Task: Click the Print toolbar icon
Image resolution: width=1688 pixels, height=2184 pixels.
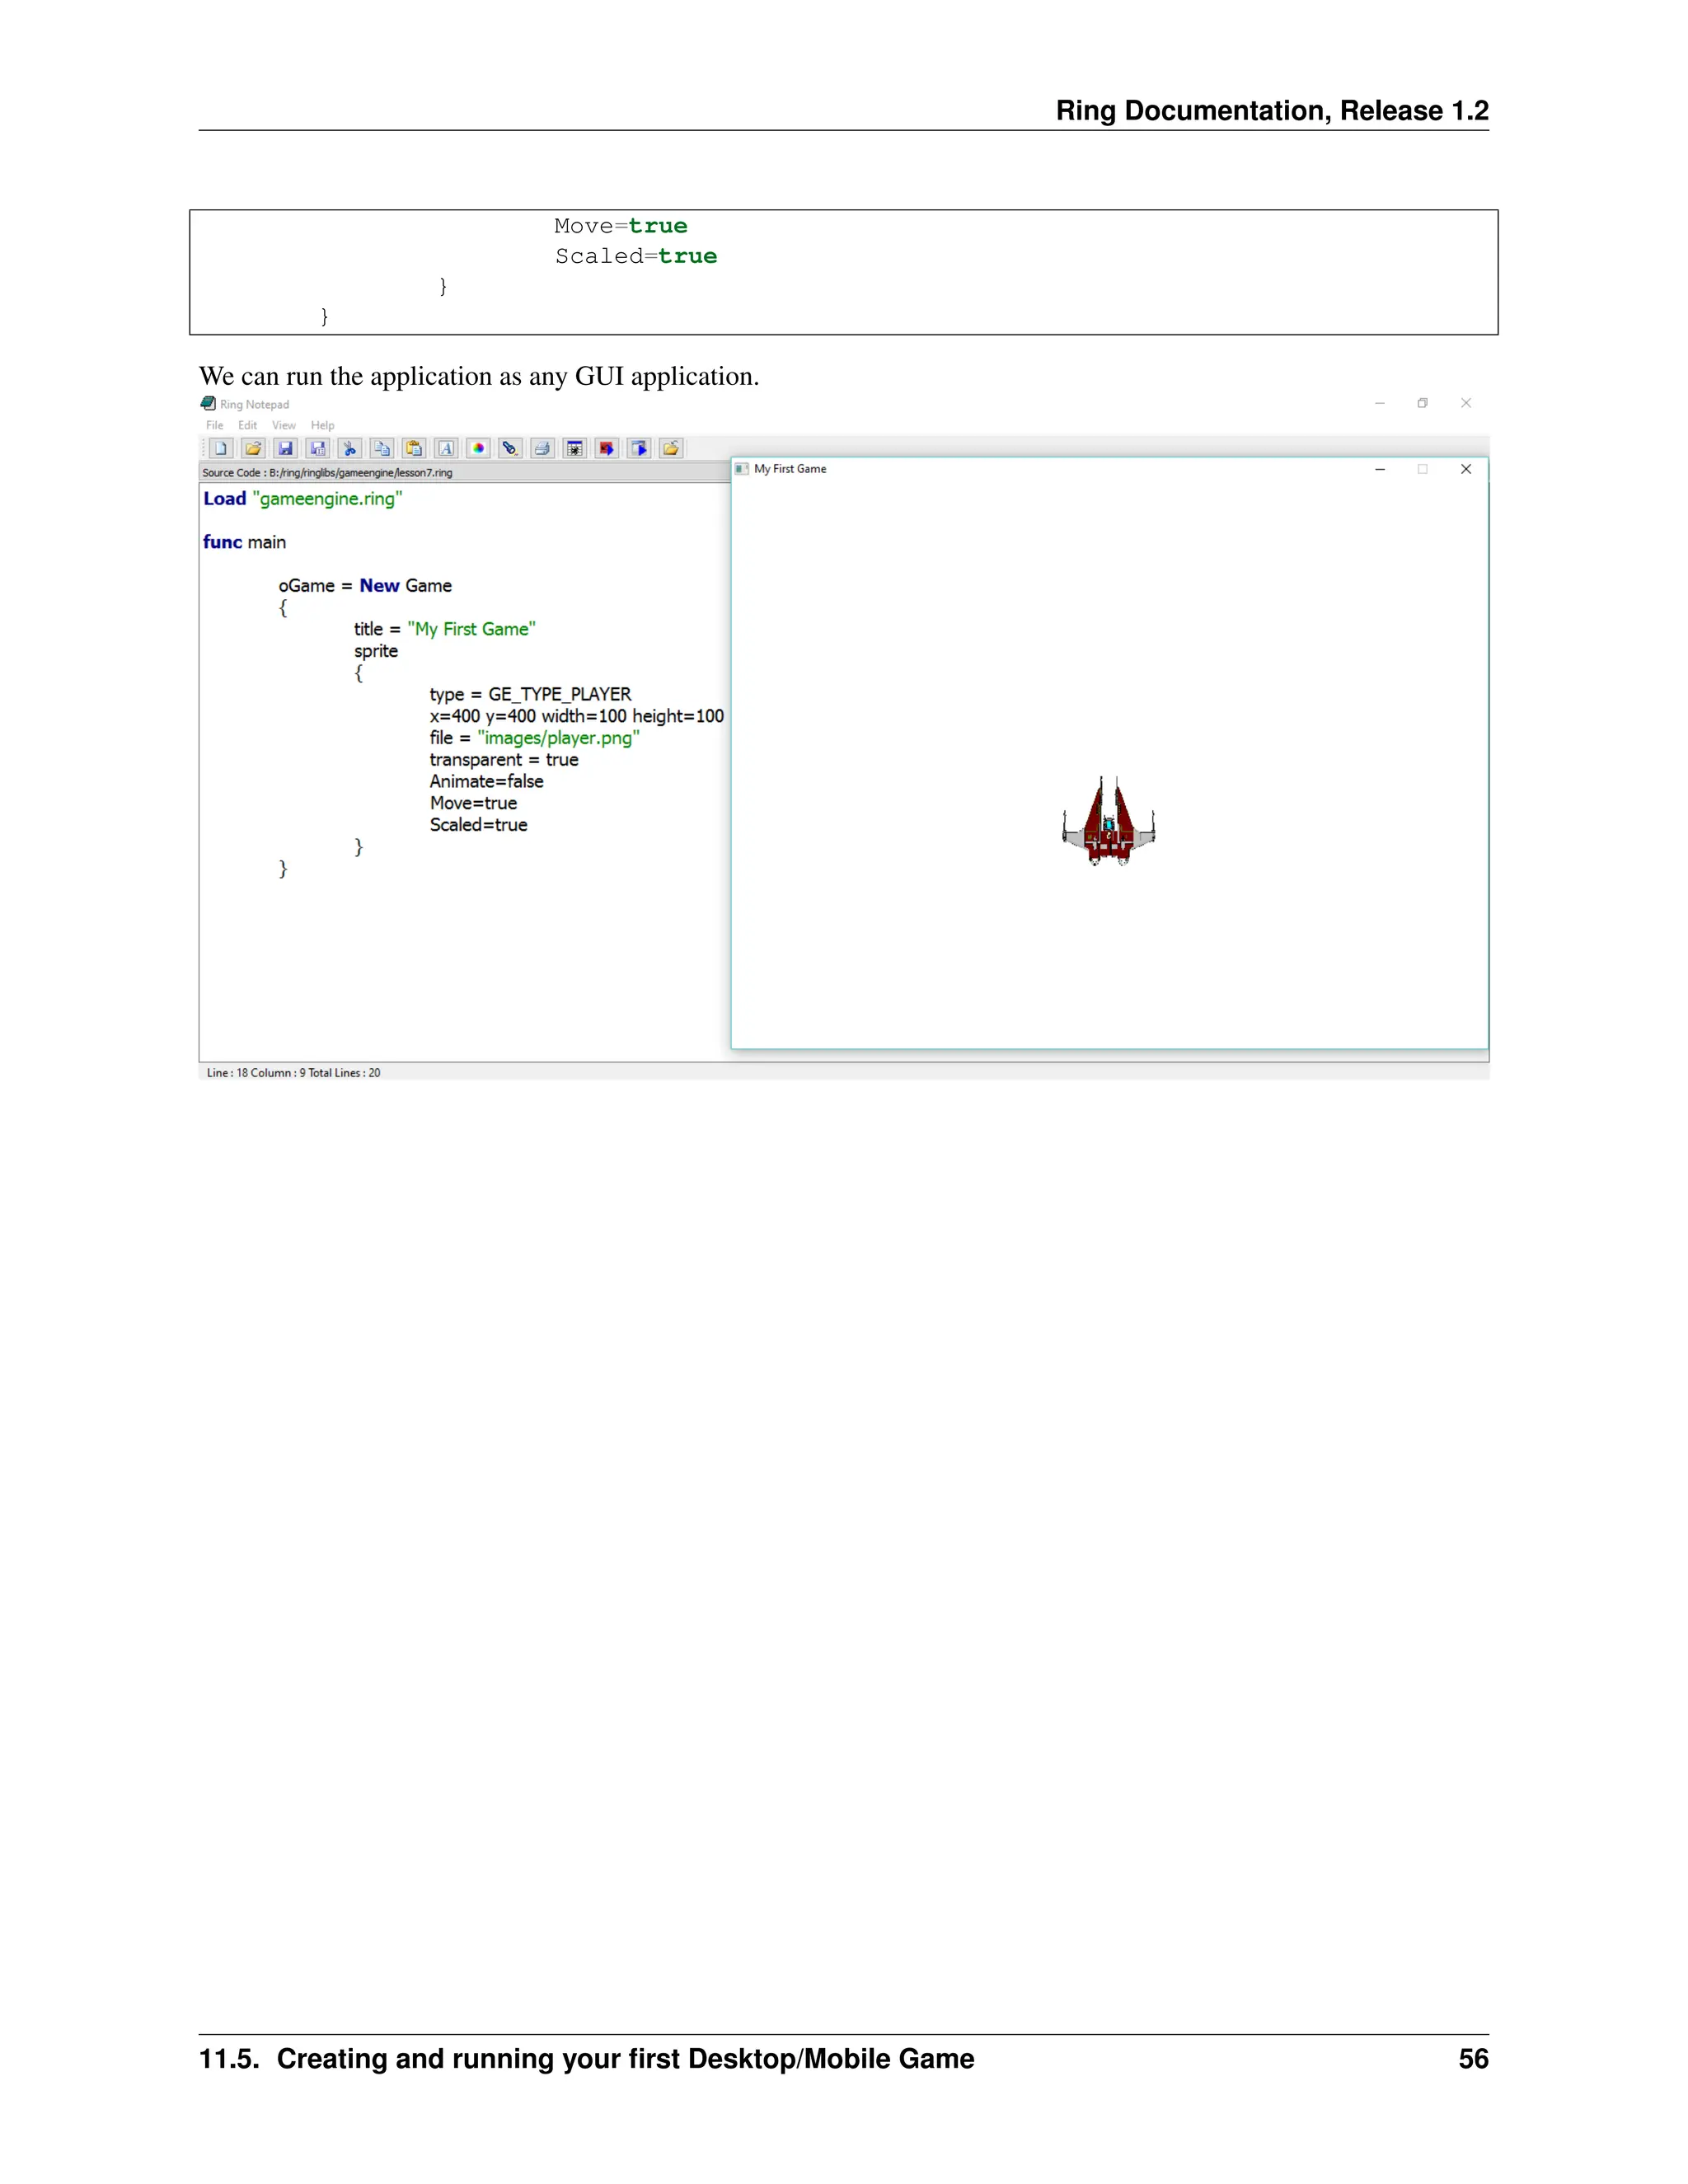Action: (542, 448)
